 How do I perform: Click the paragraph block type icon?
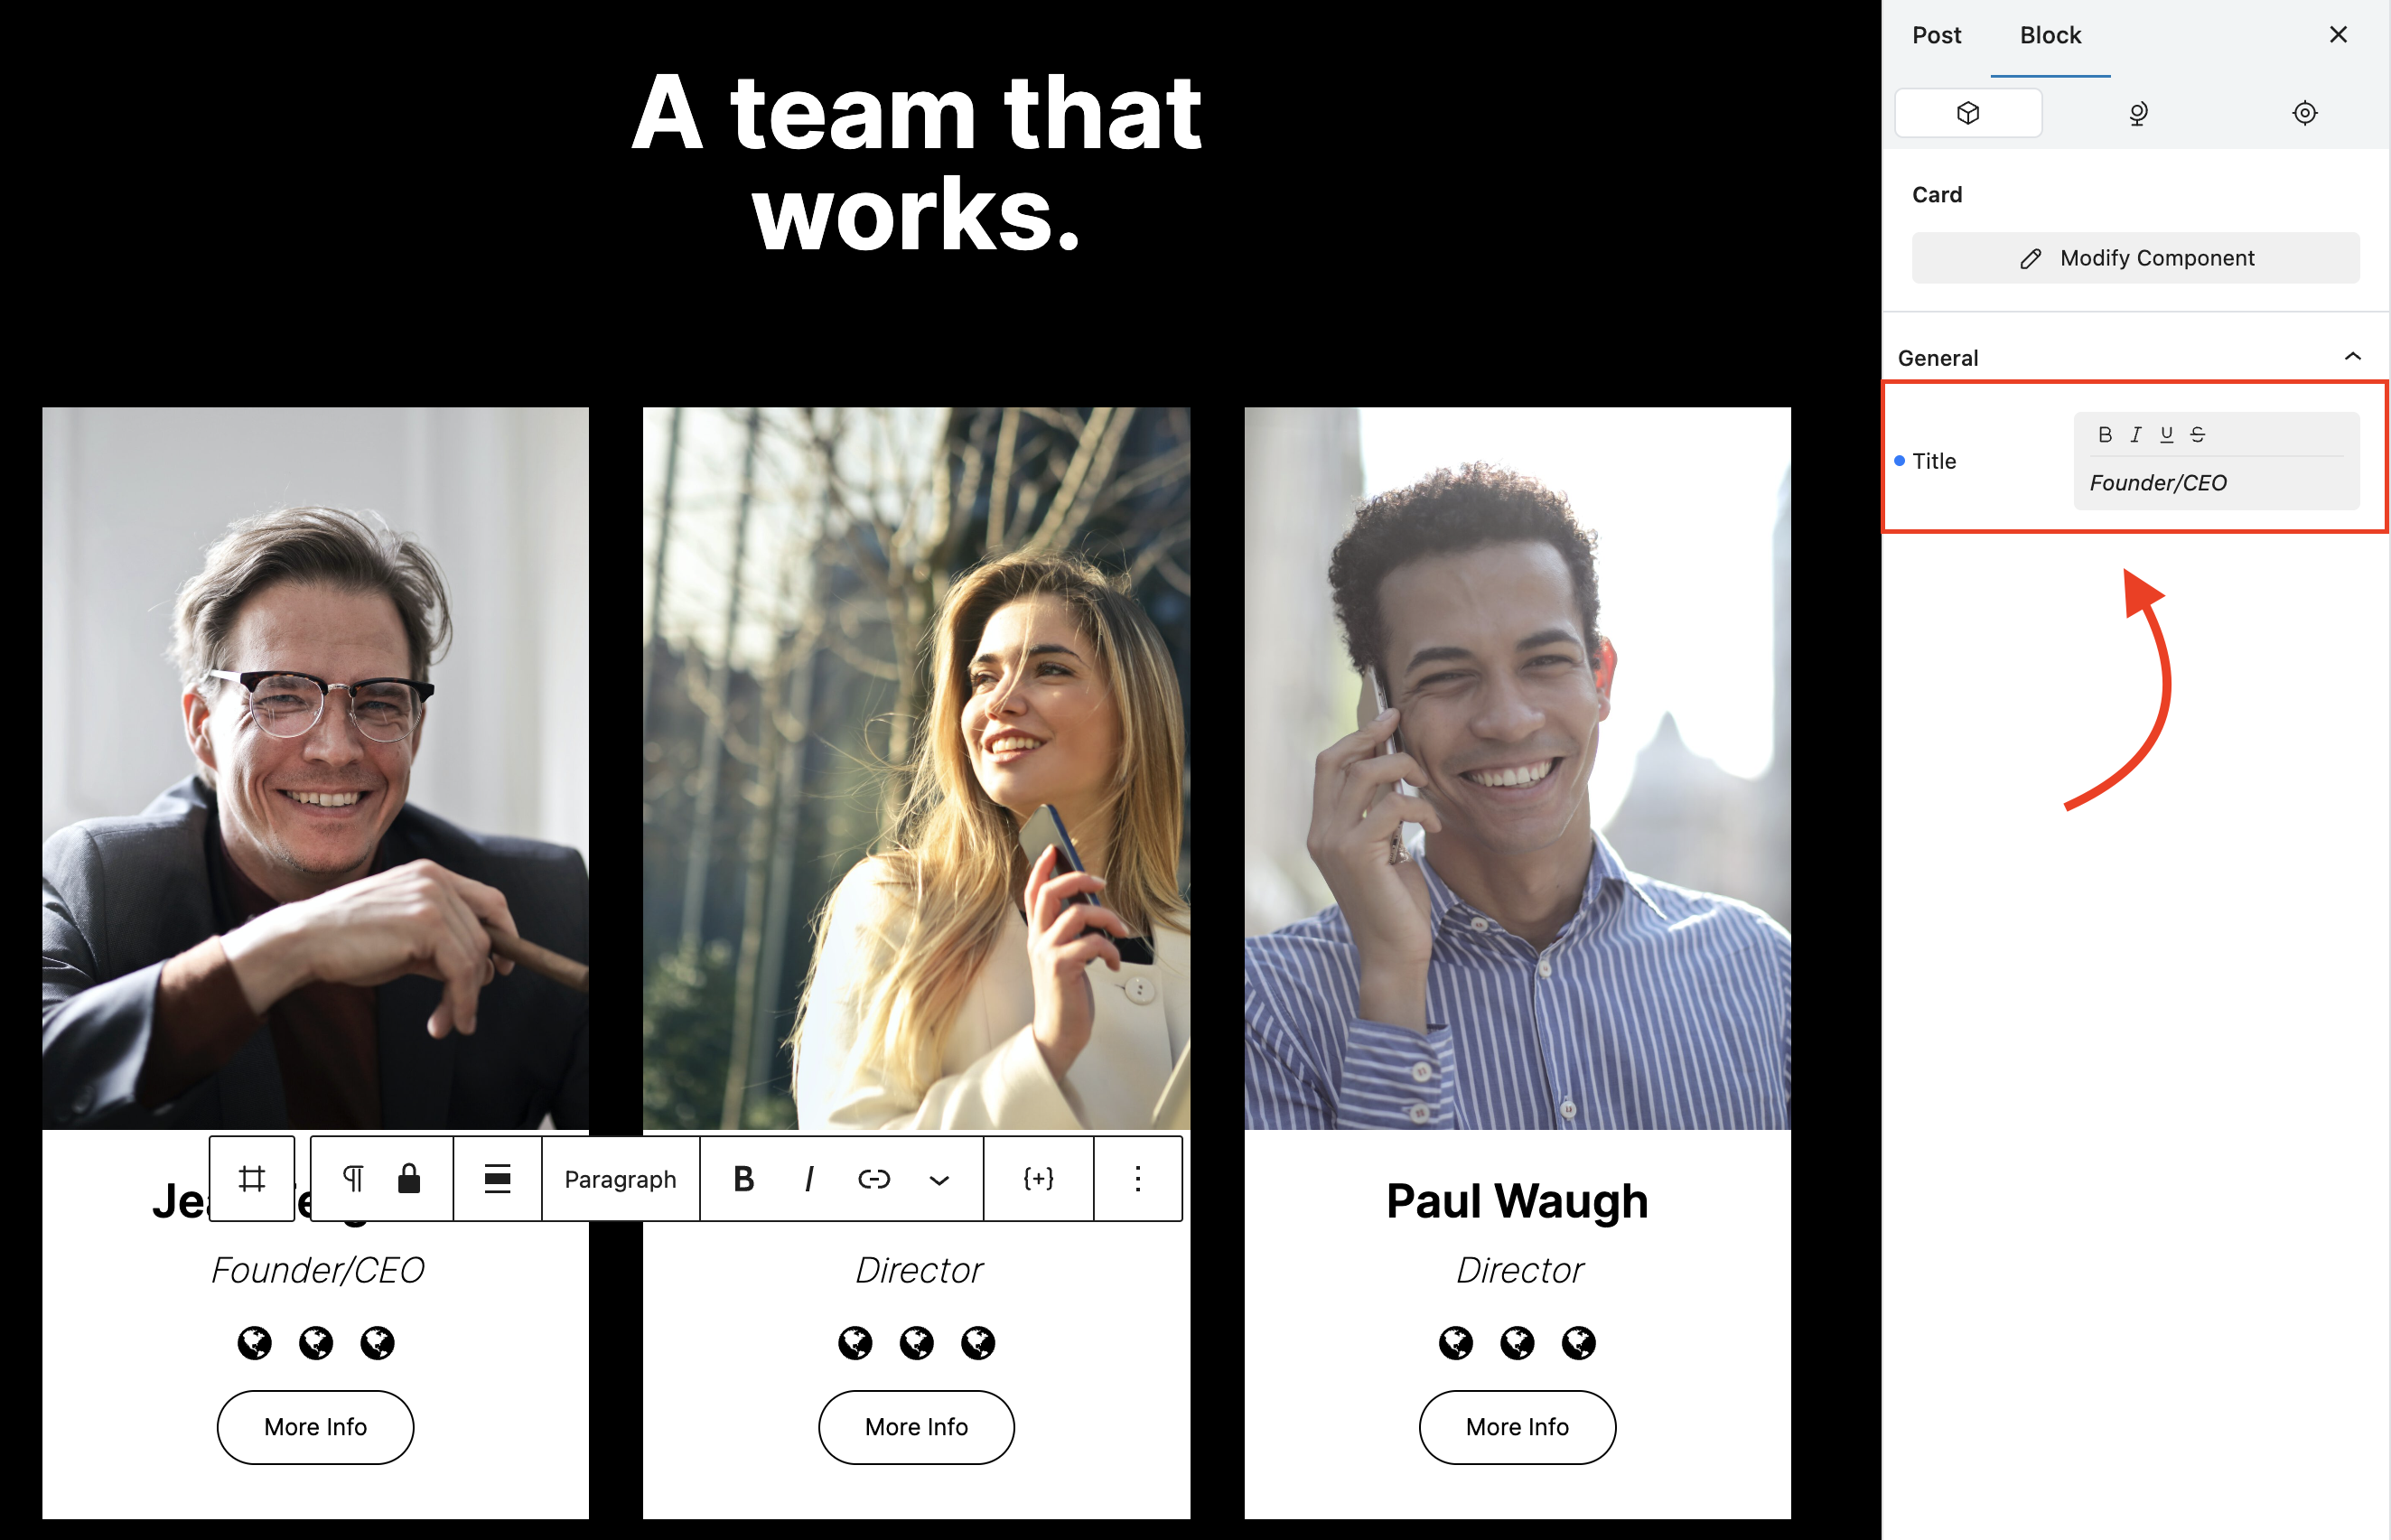click(353, 1178)
